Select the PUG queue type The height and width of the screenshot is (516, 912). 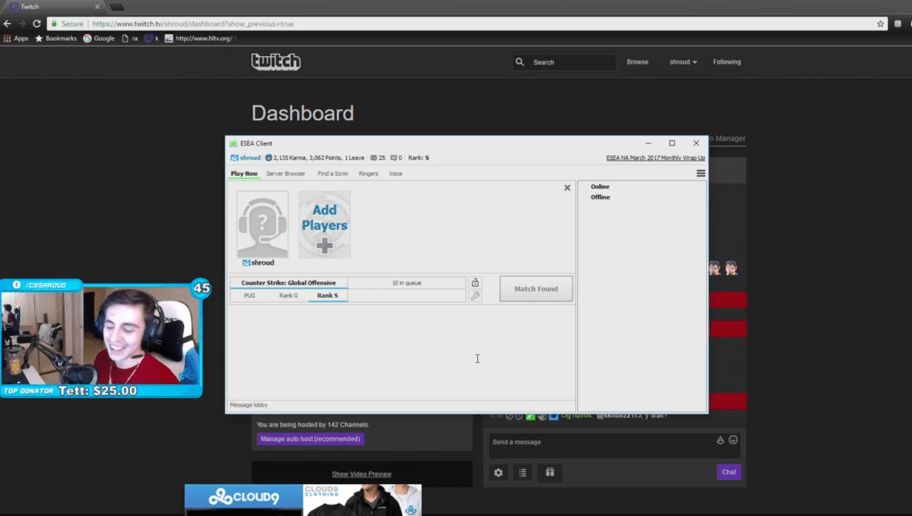tap(250, 296)
